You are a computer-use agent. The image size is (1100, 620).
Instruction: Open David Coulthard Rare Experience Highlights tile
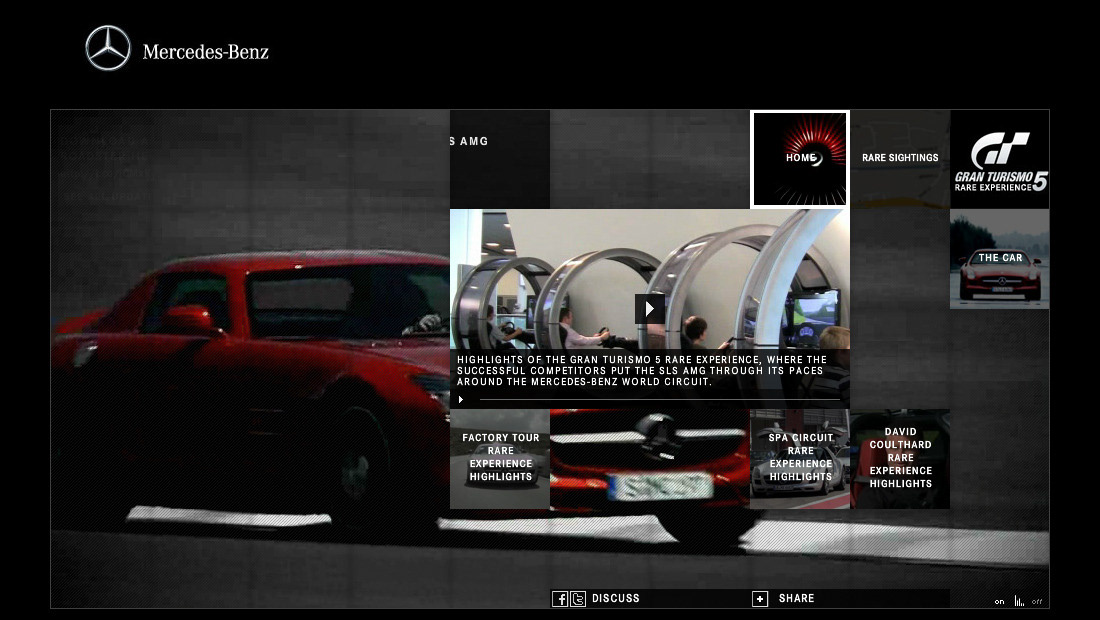coord(900,459)
